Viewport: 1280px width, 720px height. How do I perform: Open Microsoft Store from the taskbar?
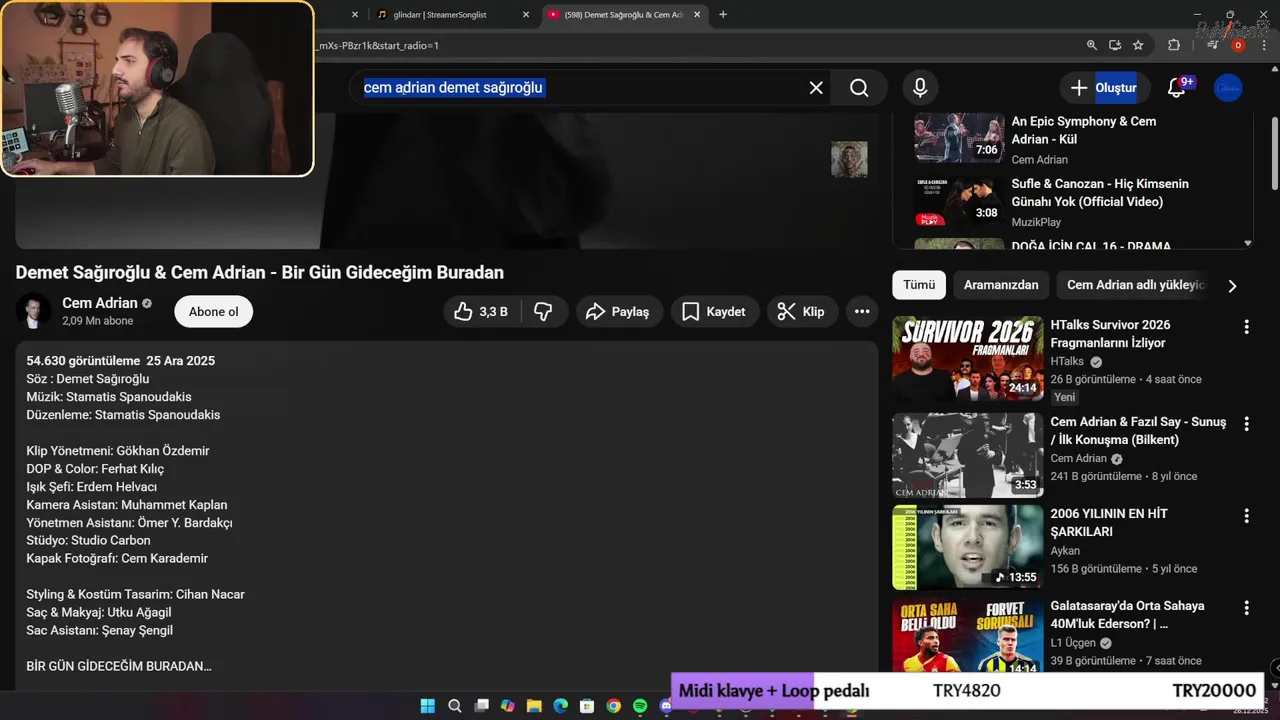click(x=587, y=706)
